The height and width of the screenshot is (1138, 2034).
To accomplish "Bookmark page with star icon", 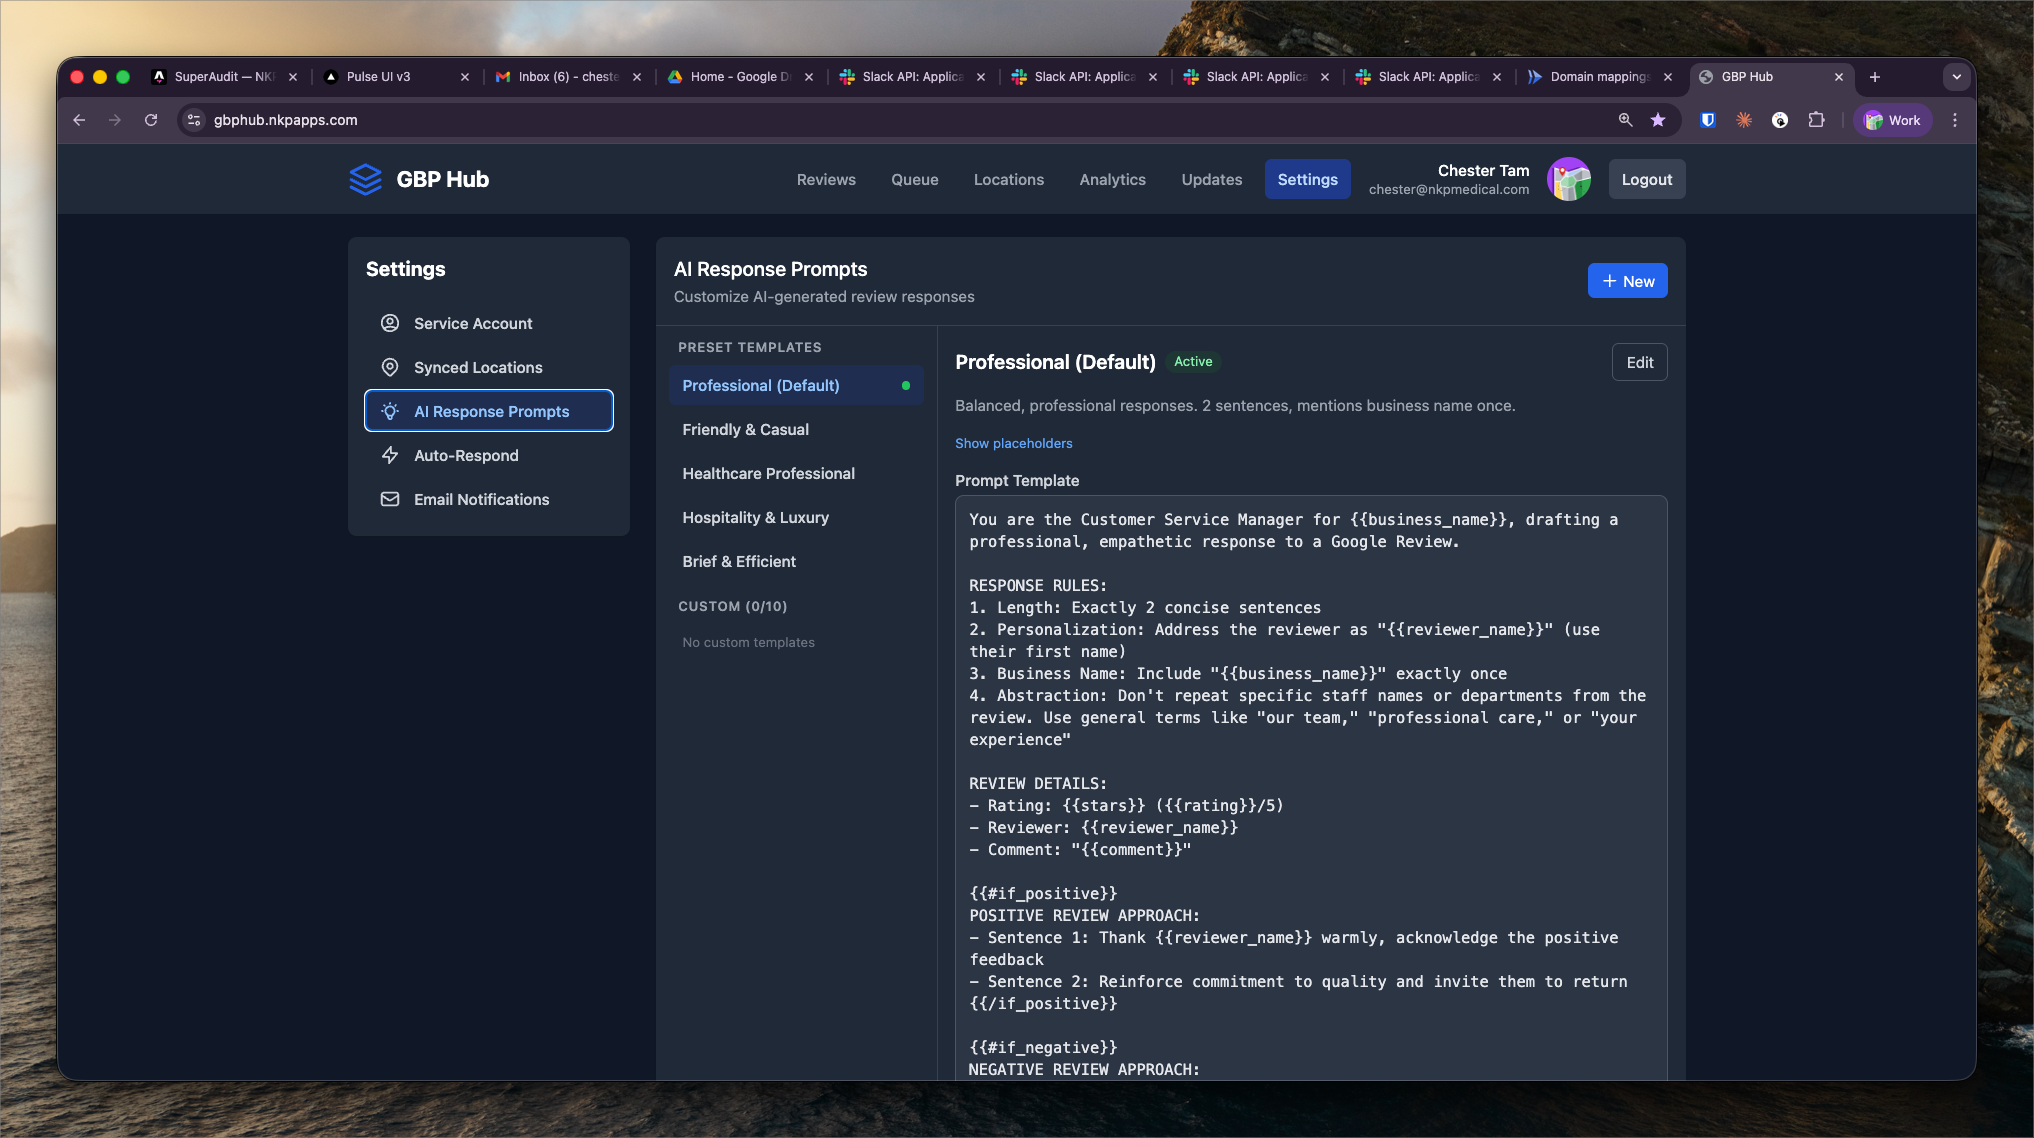I will pyautogui.click(x=1658, y=120).
